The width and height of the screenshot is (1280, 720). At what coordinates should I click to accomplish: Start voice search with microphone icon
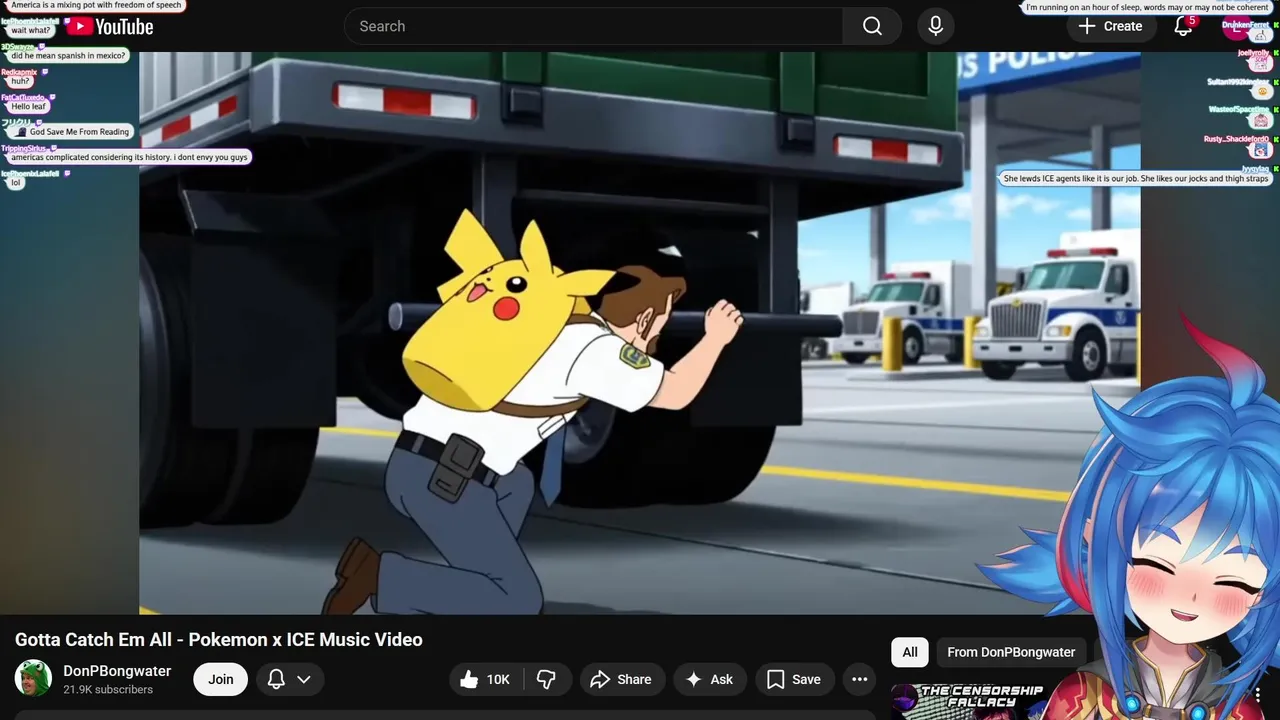(x=936, y=26)
